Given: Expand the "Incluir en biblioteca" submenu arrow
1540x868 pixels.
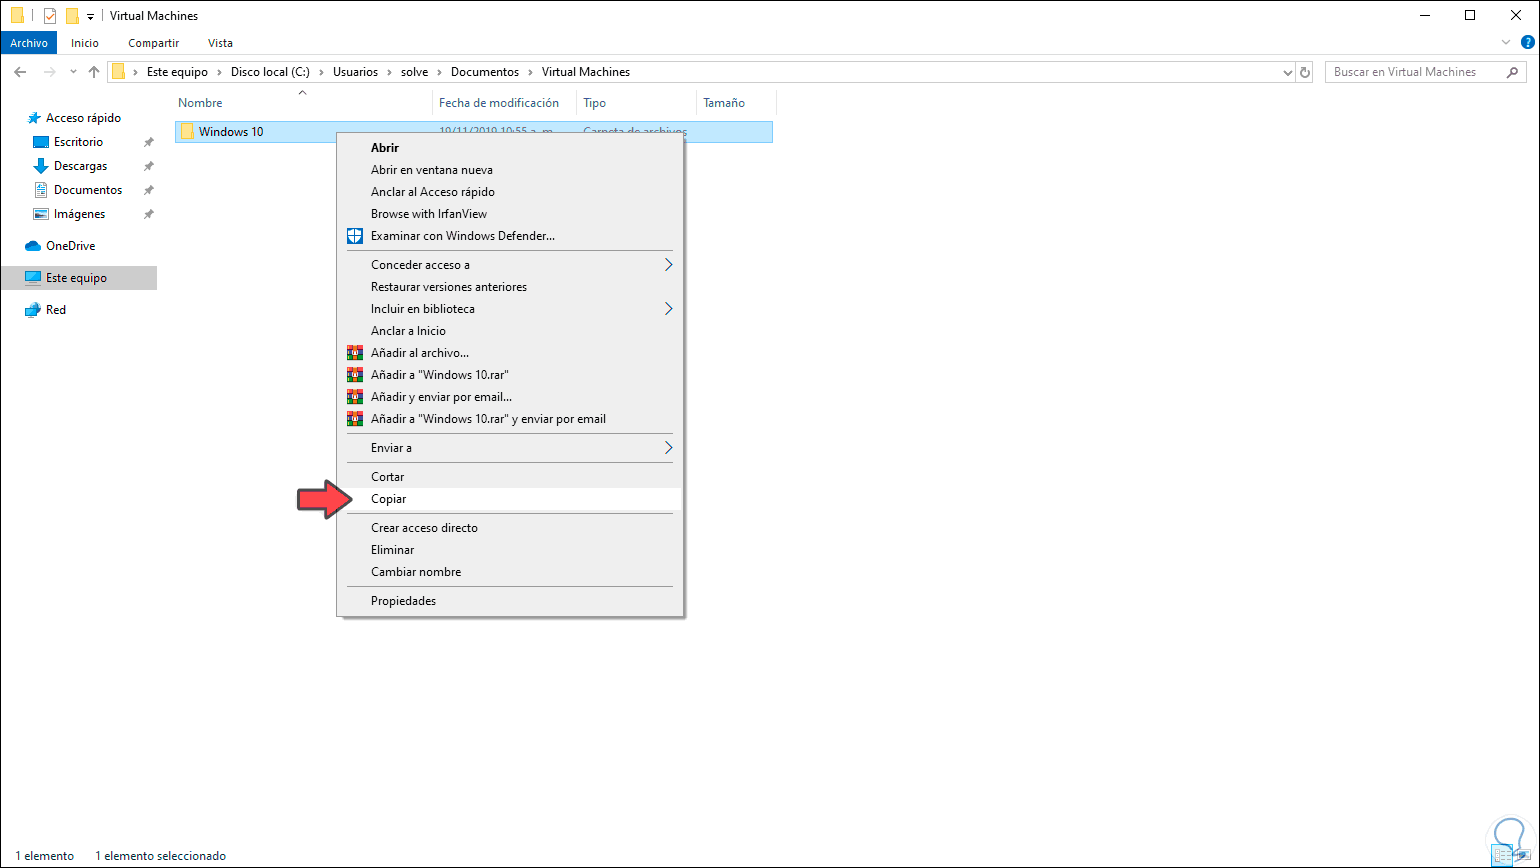Looking at the screenshot, I should click(669, 309).
